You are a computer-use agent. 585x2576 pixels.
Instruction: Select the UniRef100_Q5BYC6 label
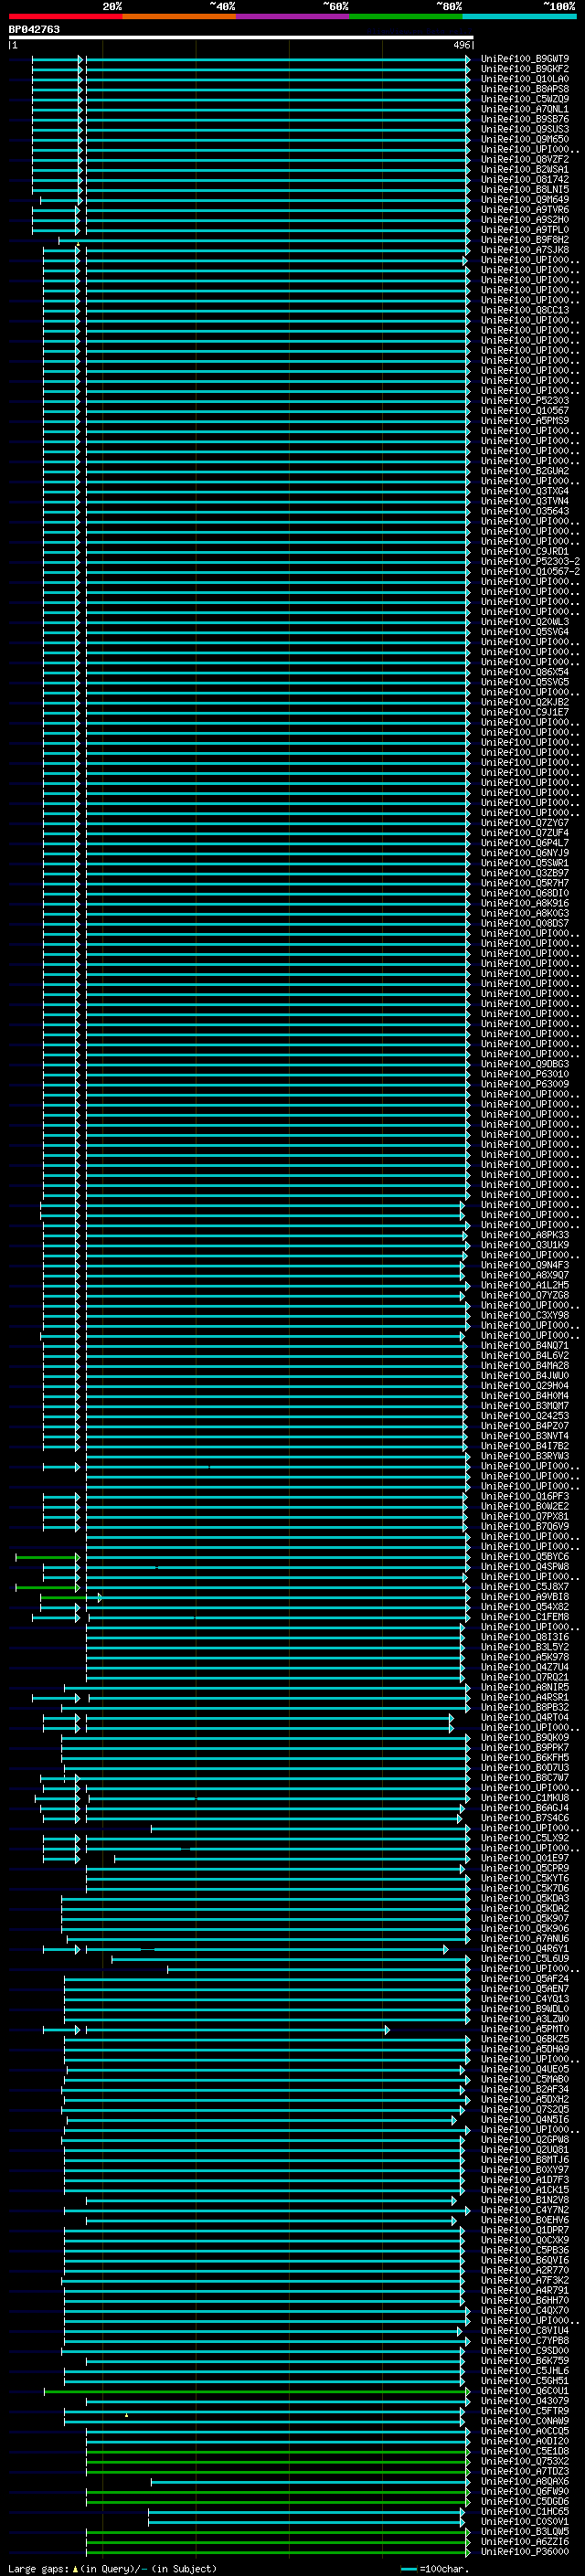pos(524,1556)
